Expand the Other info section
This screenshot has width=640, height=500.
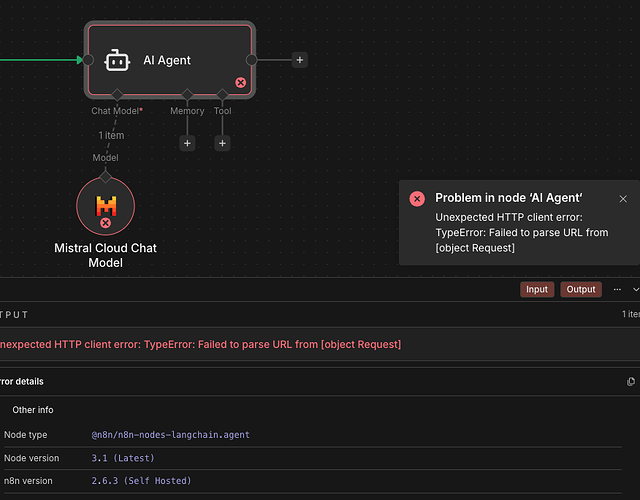(33, 410)
